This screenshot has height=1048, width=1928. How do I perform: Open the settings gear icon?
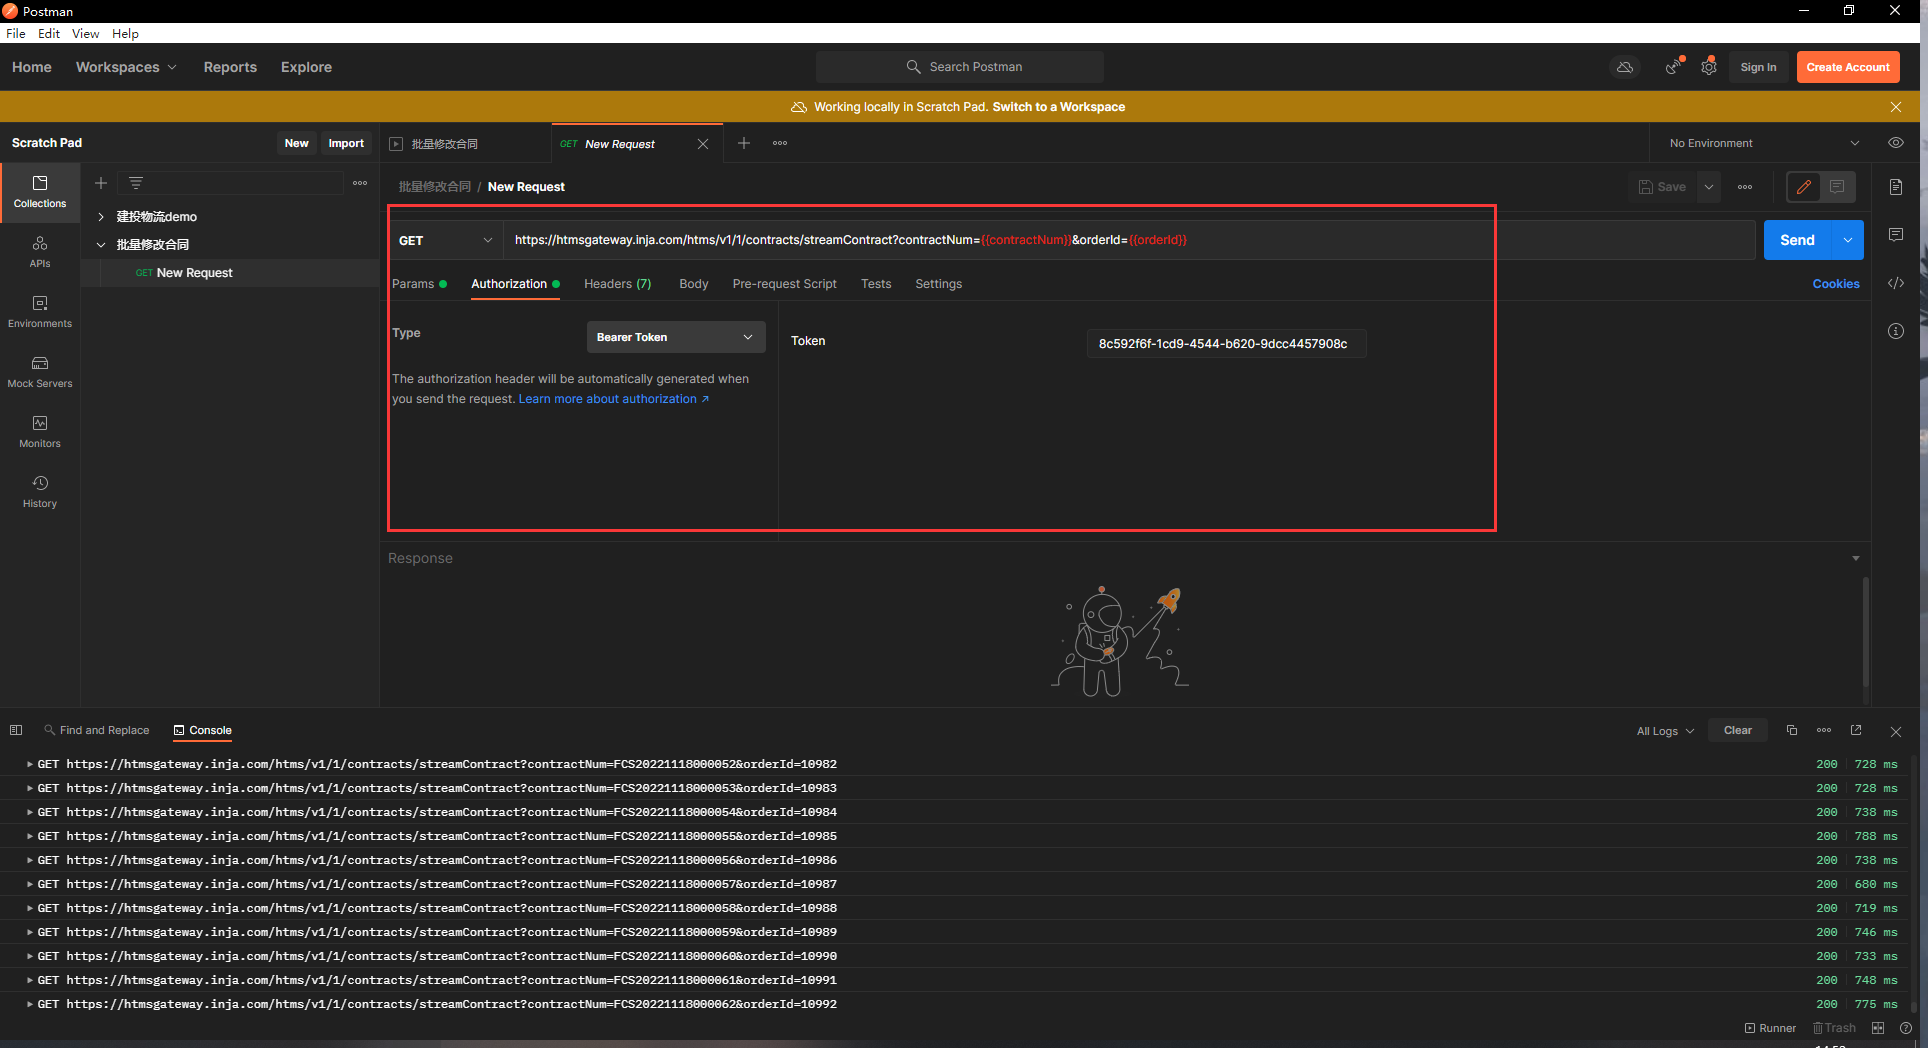[1709, 67]
